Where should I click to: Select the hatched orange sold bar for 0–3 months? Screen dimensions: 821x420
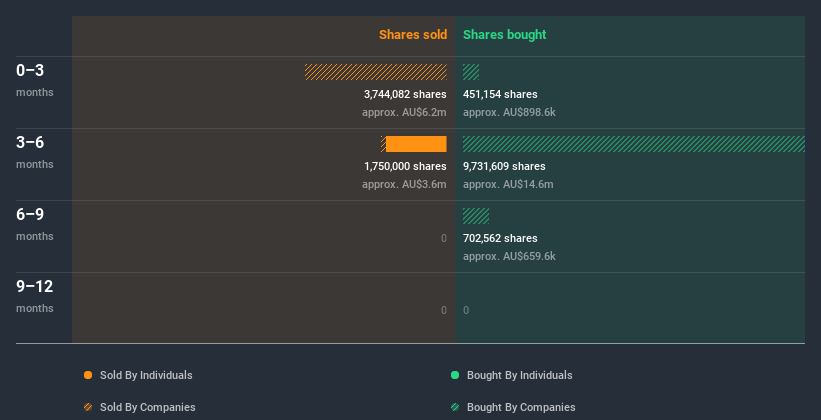pos(376,72)
